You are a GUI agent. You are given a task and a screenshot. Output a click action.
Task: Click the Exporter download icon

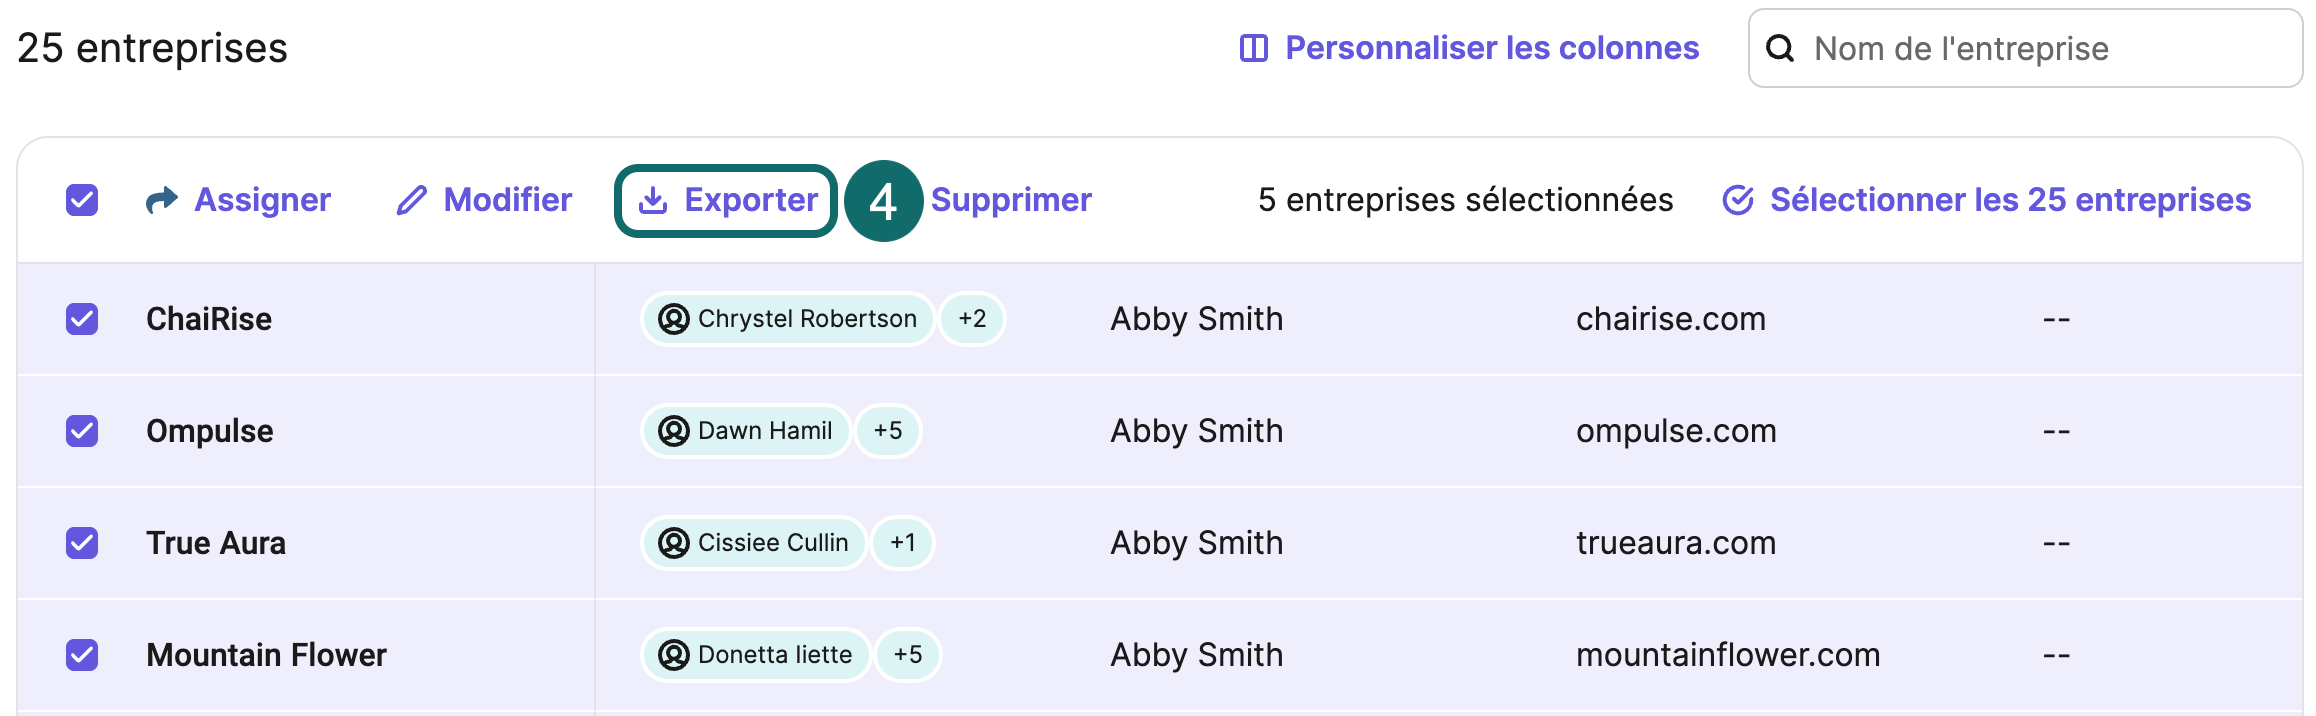[653, 200]
